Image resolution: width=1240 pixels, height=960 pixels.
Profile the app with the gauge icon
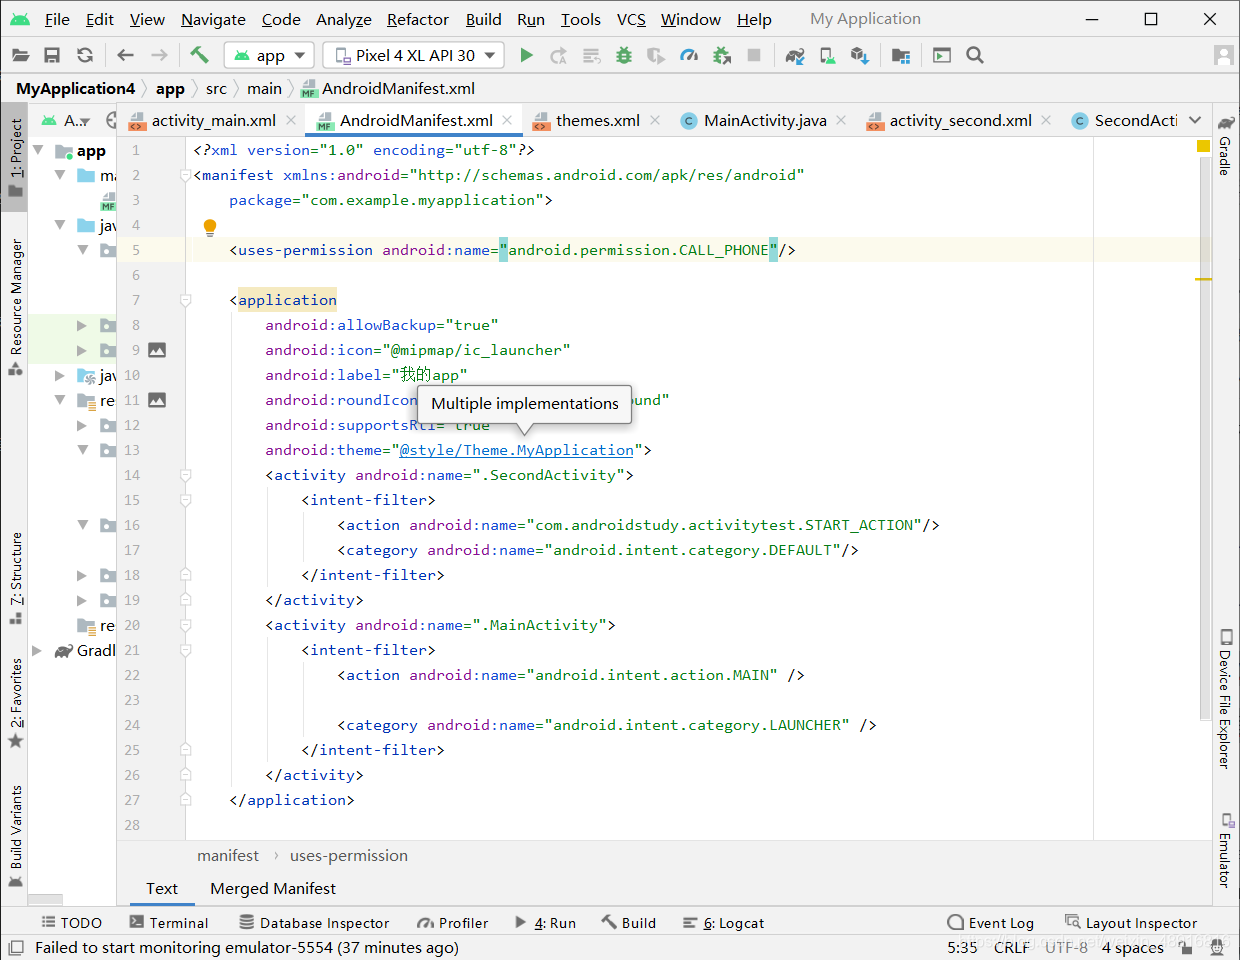click(689, 55)
